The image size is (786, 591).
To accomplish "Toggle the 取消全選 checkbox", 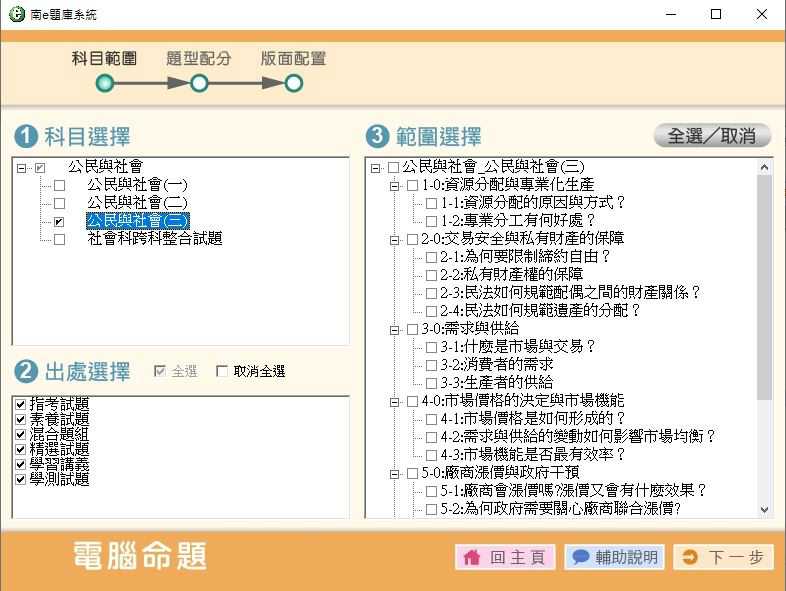I will click(x=222, y=371).
